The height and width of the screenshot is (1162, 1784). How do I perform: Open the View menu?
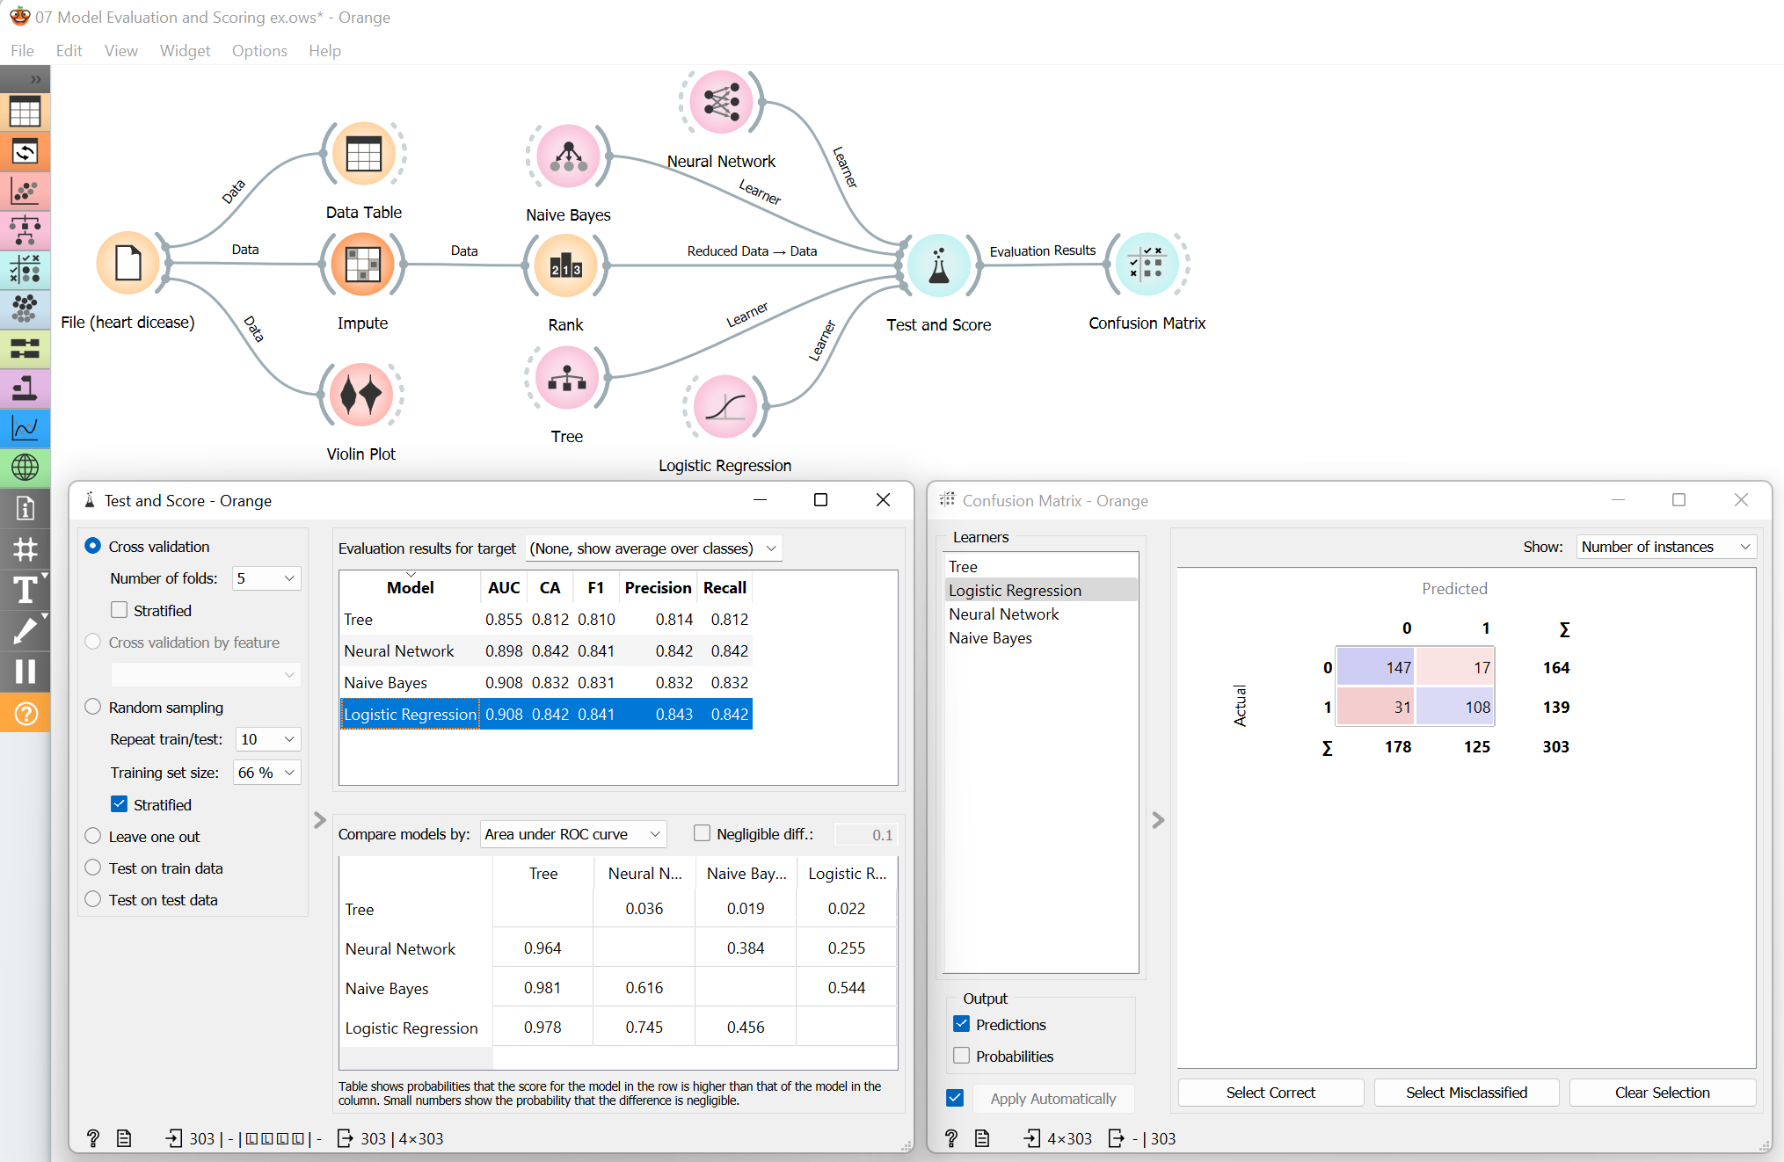pyautogui.click(x=121, y=50)
